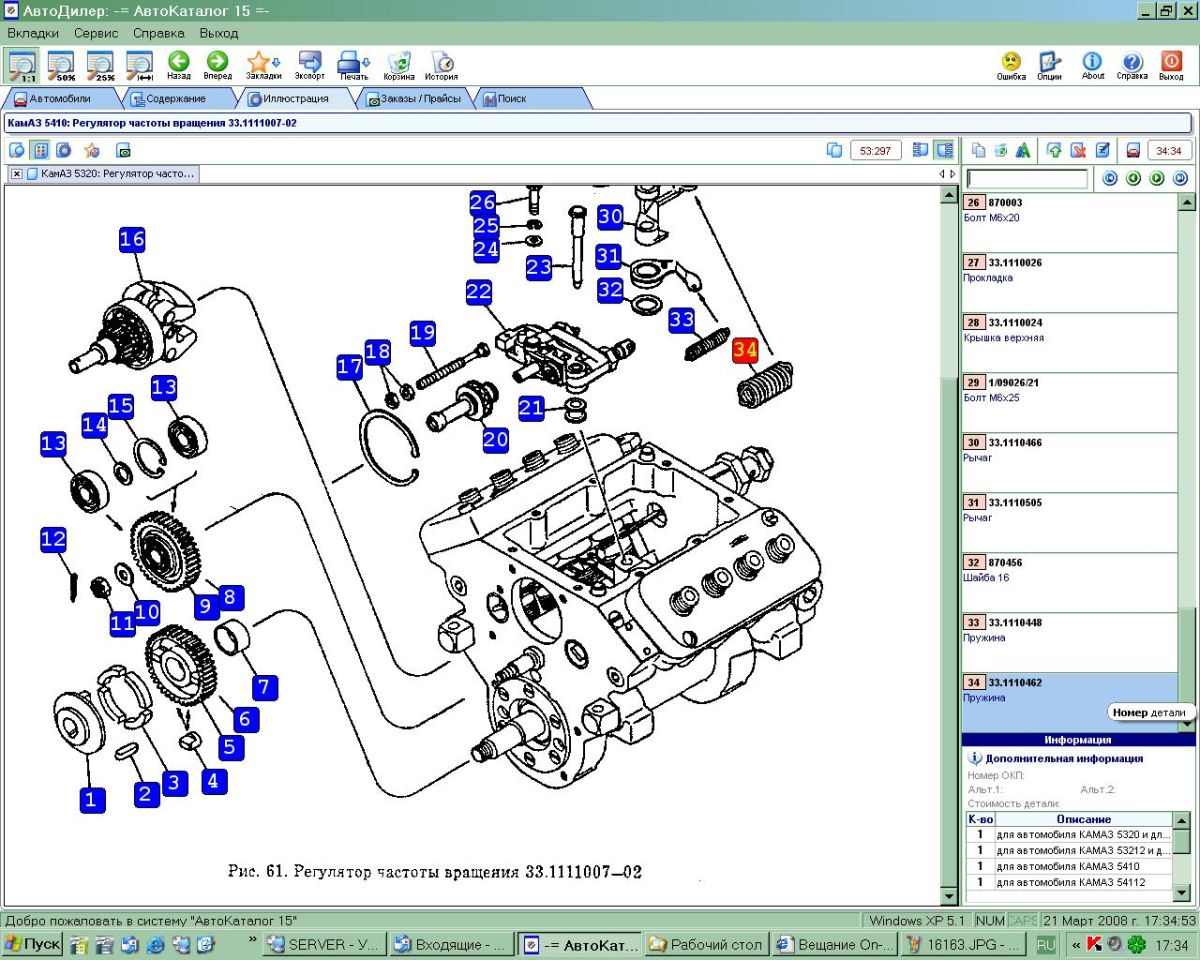Open the Сервис menu
The width and height of the screenshot is (1200, 960).
(96, 32)
